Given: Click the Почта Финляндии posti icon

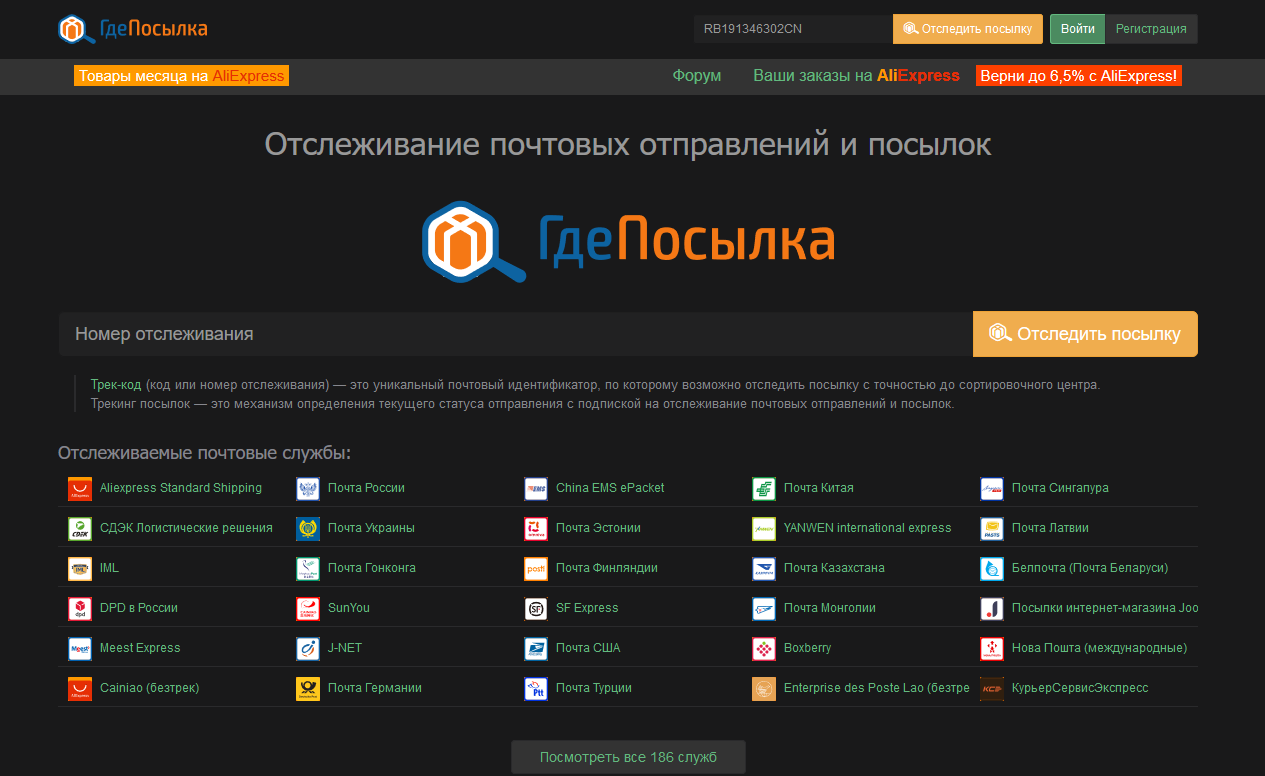Looking at the screenshot, I should (x=536, y=569).
